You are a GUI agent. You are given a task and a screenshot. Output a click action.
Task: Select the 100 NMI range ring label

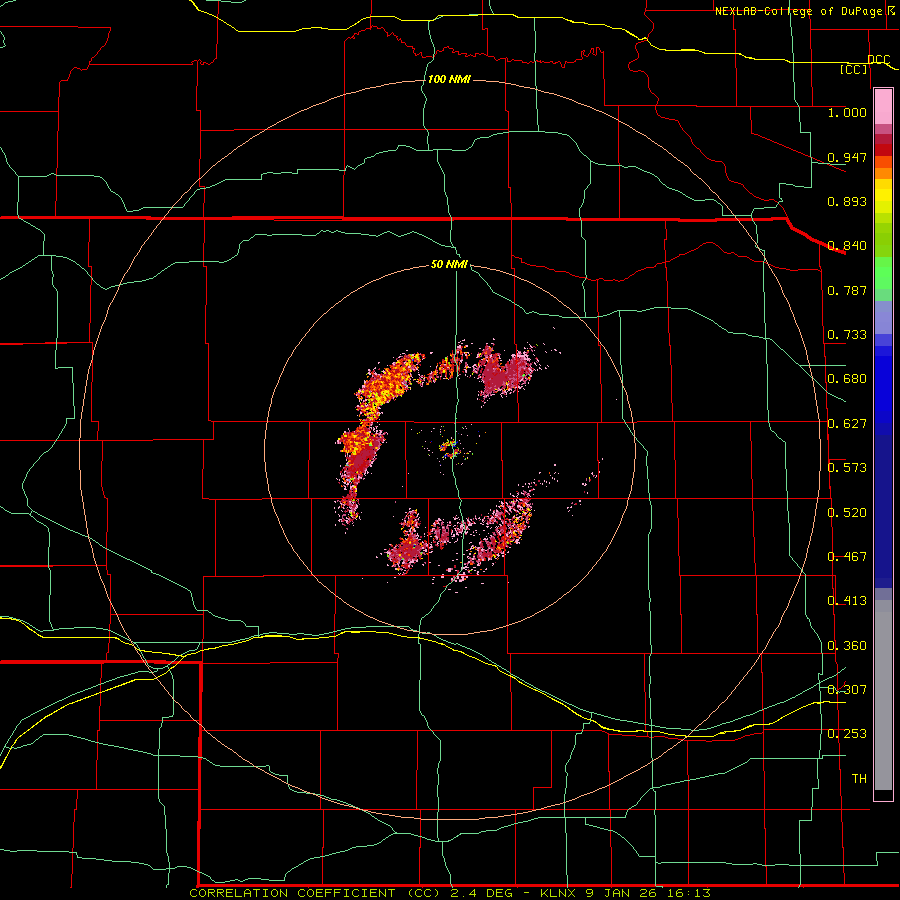449,79
